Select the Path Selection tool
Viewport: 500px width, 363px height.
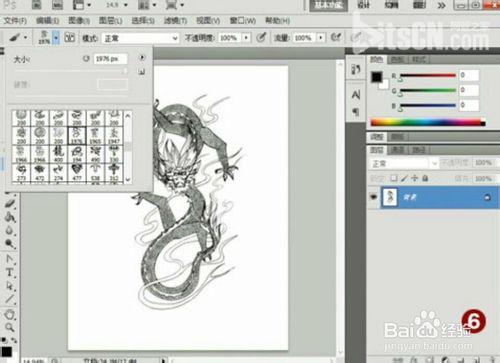[x=10, y=286]
